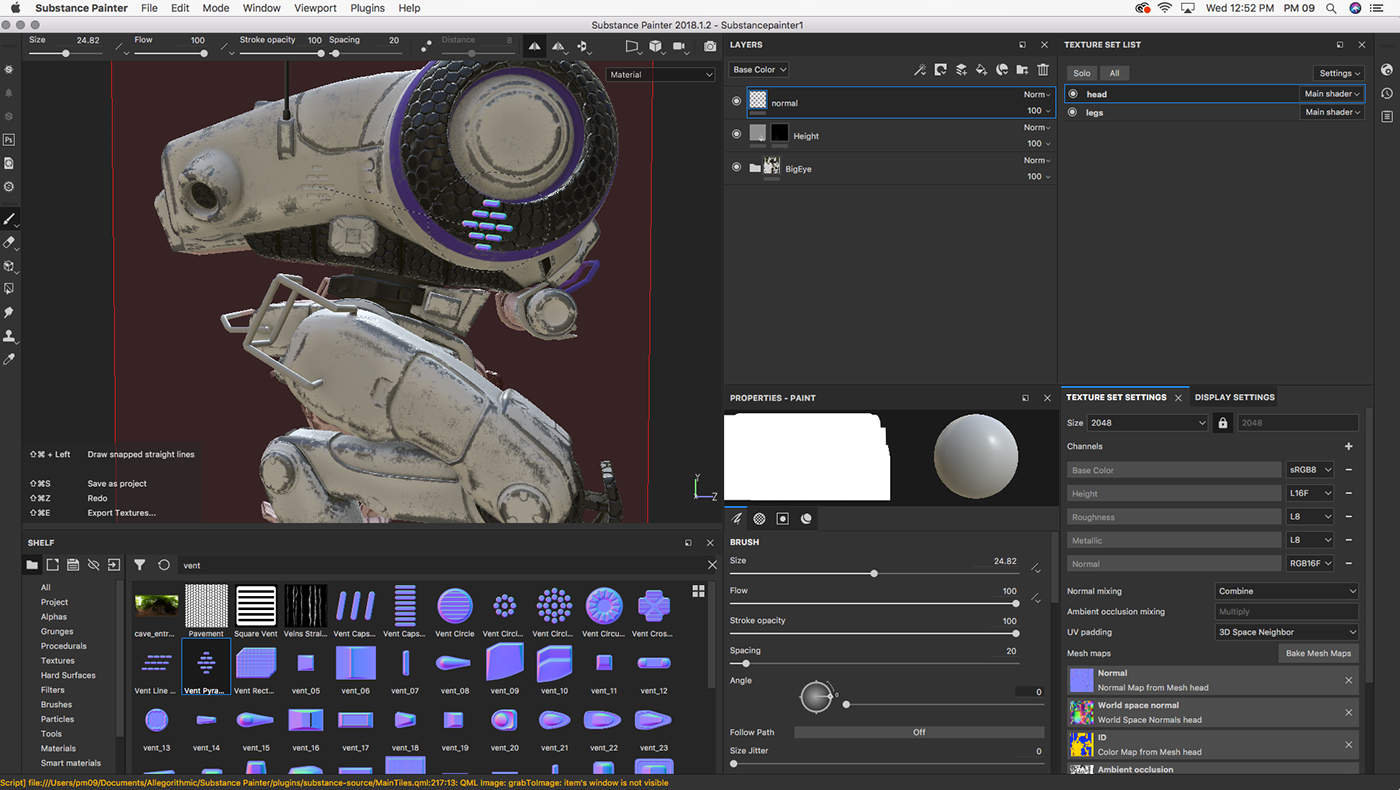Click the All button in Texture Set List

pyautogui.click(x=1114, y=73)
